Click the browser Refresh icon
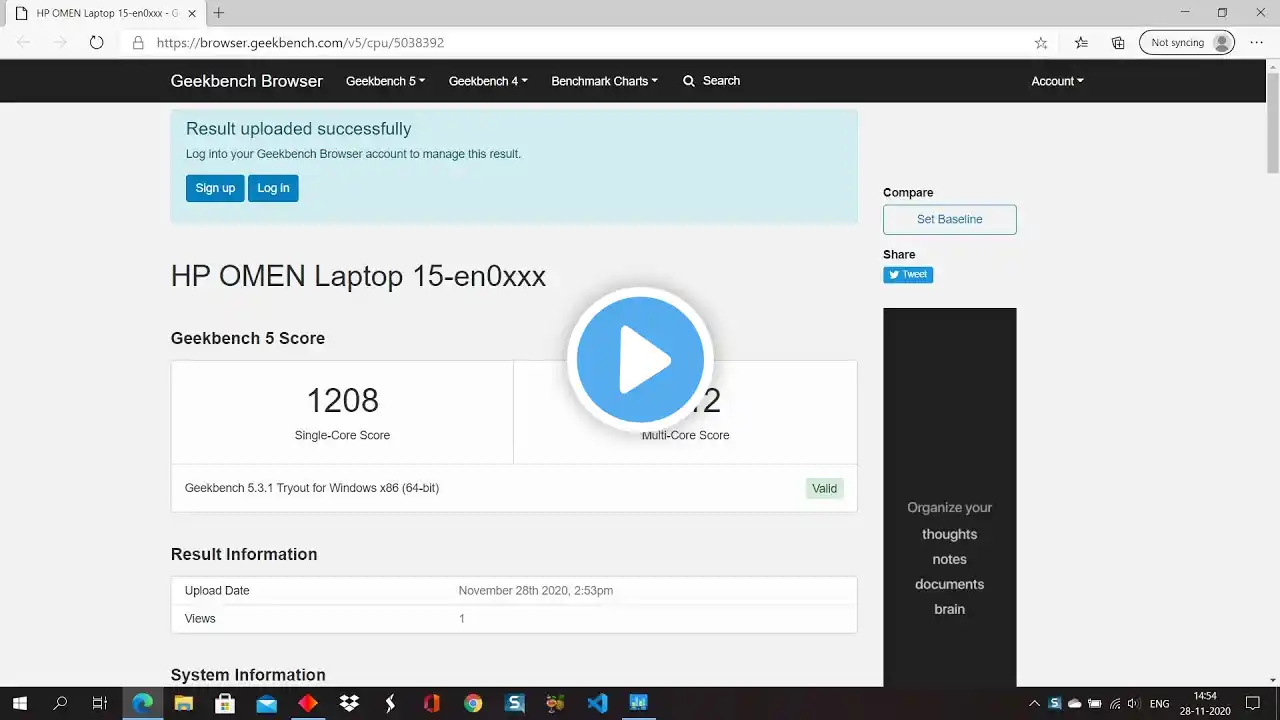Viewport: 1280px width, 720px height. pyautogui.click(x=96, y=43)
